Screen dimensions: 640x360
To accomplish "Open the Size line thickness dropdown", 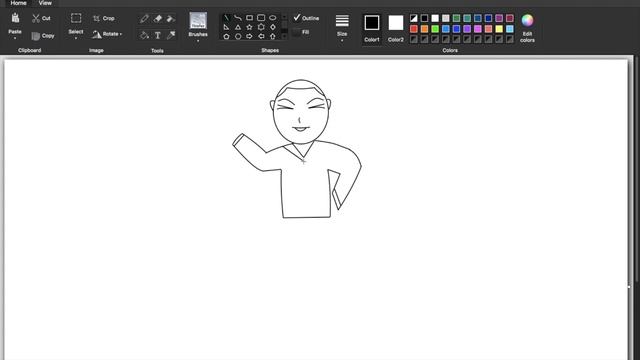I will 342,28.
